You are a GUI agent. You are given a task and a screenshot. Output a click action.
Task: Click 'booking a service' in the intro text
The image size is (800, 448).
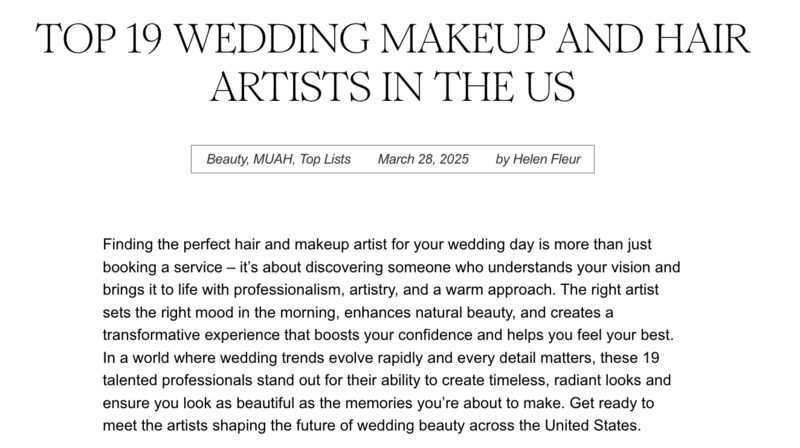[163, 267]
